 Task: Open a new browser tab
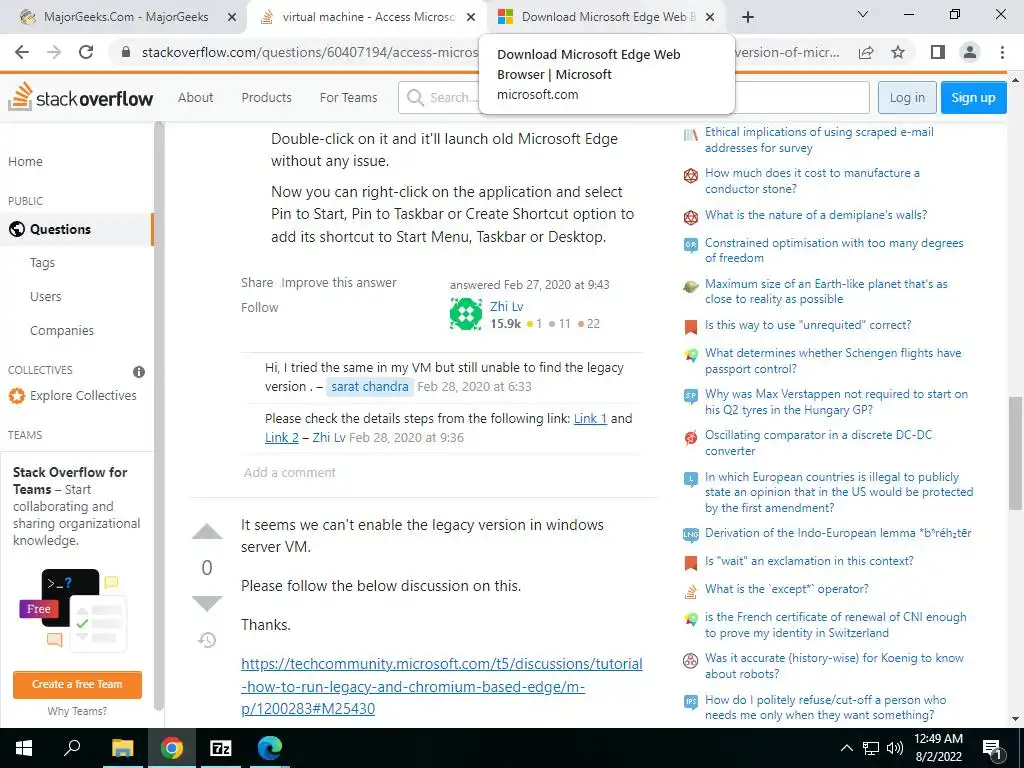click(748, 17)
